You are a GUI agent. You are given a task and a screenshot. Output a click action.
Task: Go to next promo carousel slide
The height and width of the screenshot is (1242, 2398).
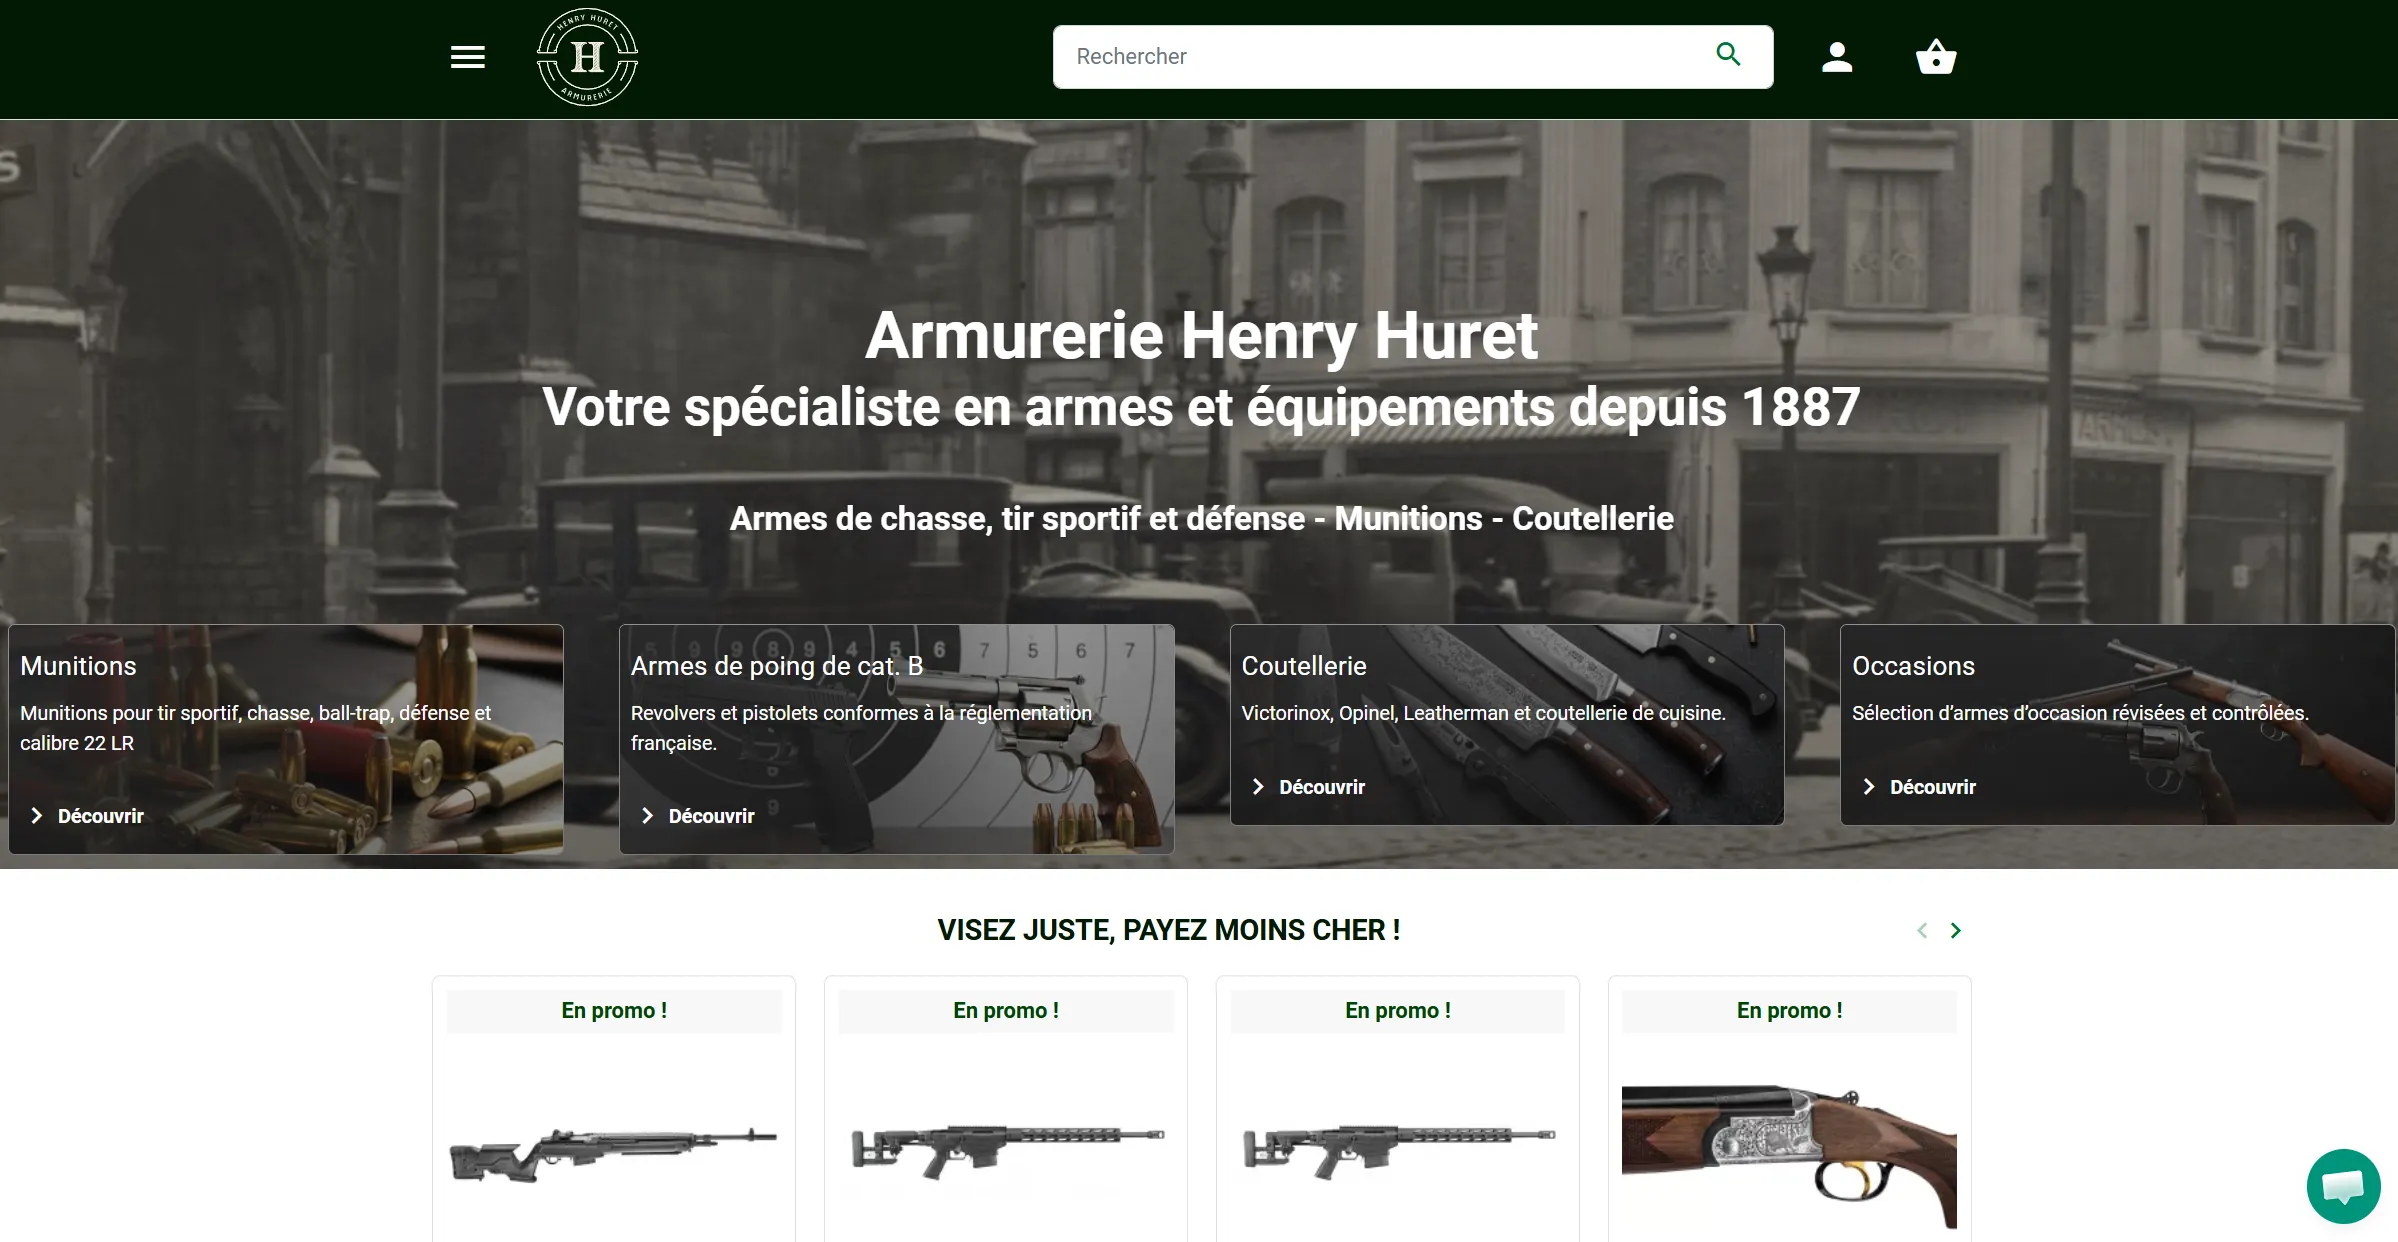[1956, 930]
